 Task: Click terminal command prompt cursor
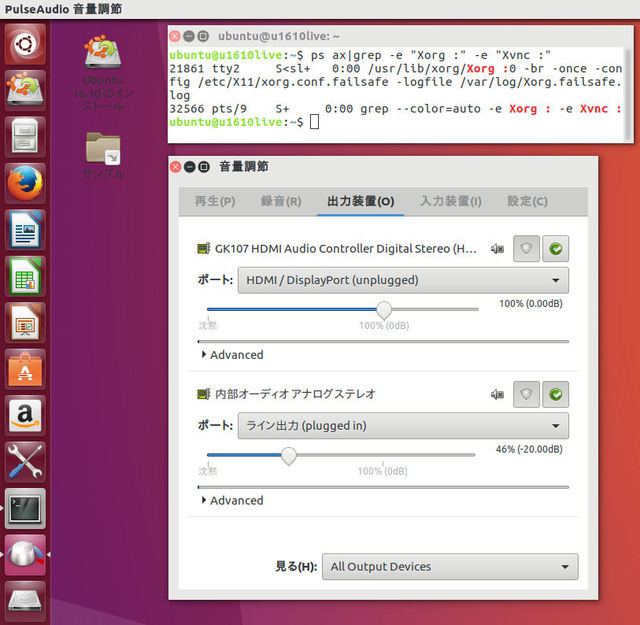coord(314,122)
